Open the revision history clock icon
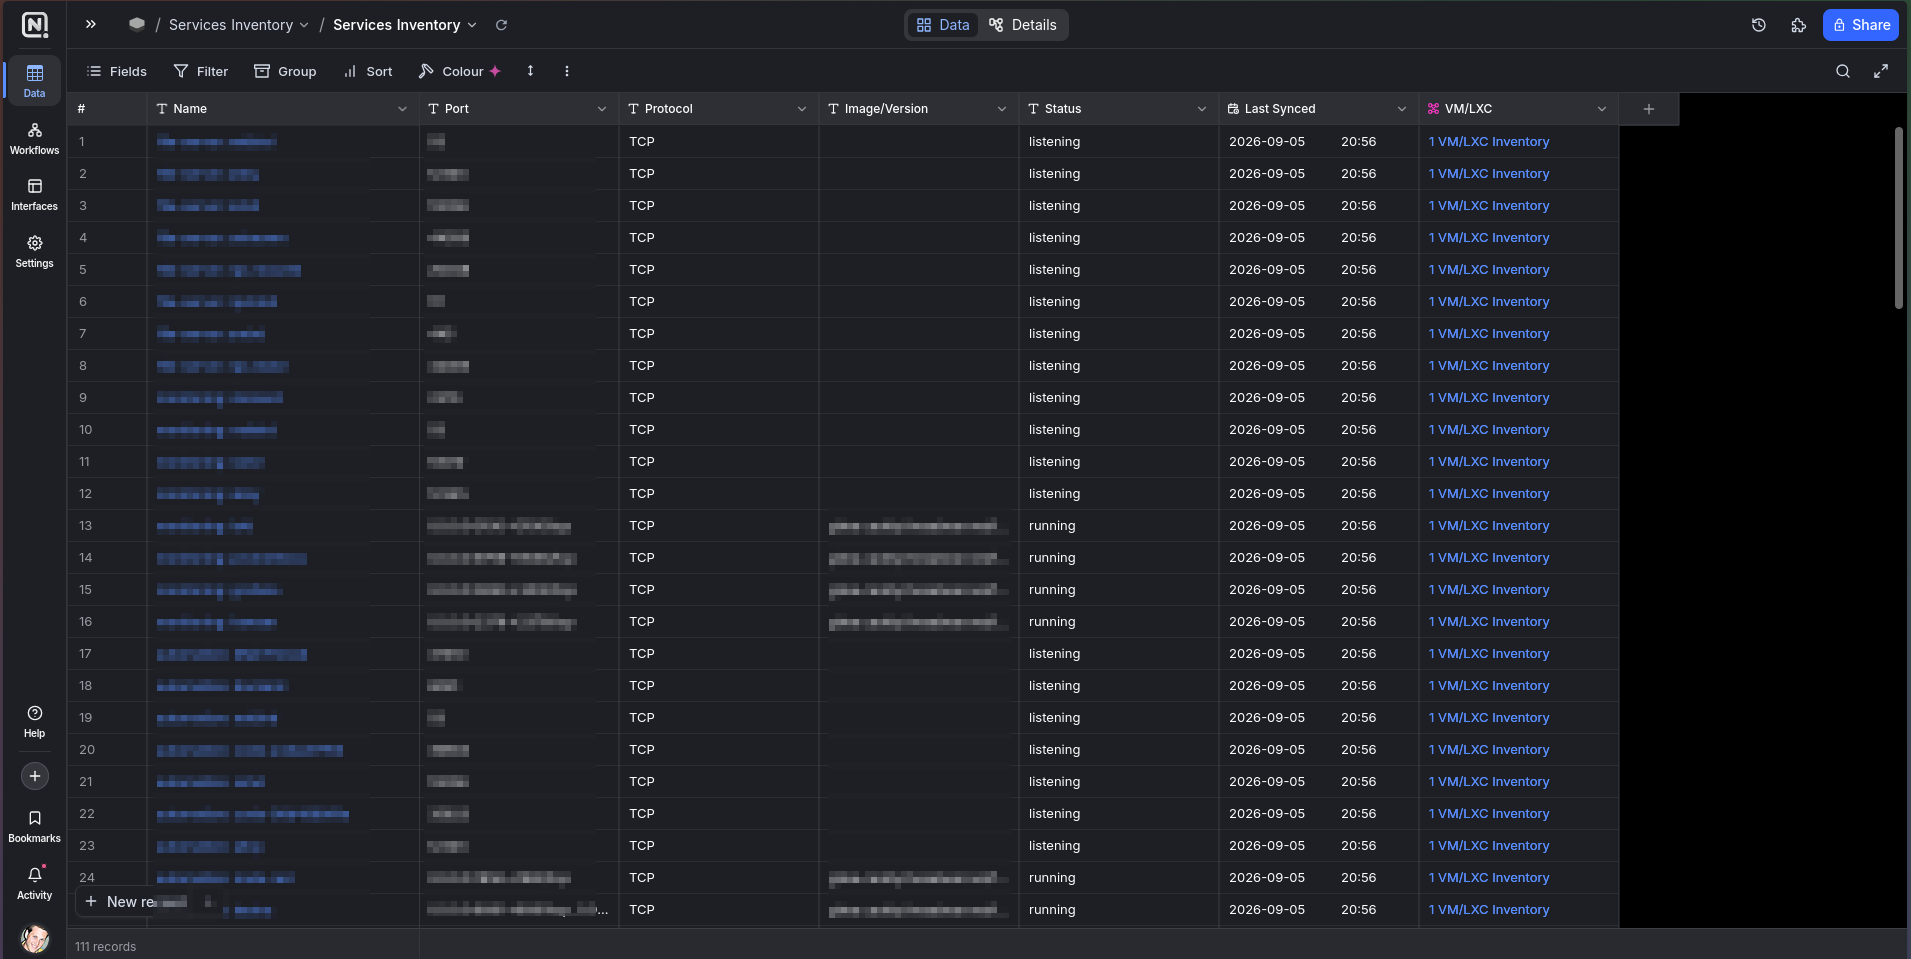1911x959 pixels. pos(1759,25)
